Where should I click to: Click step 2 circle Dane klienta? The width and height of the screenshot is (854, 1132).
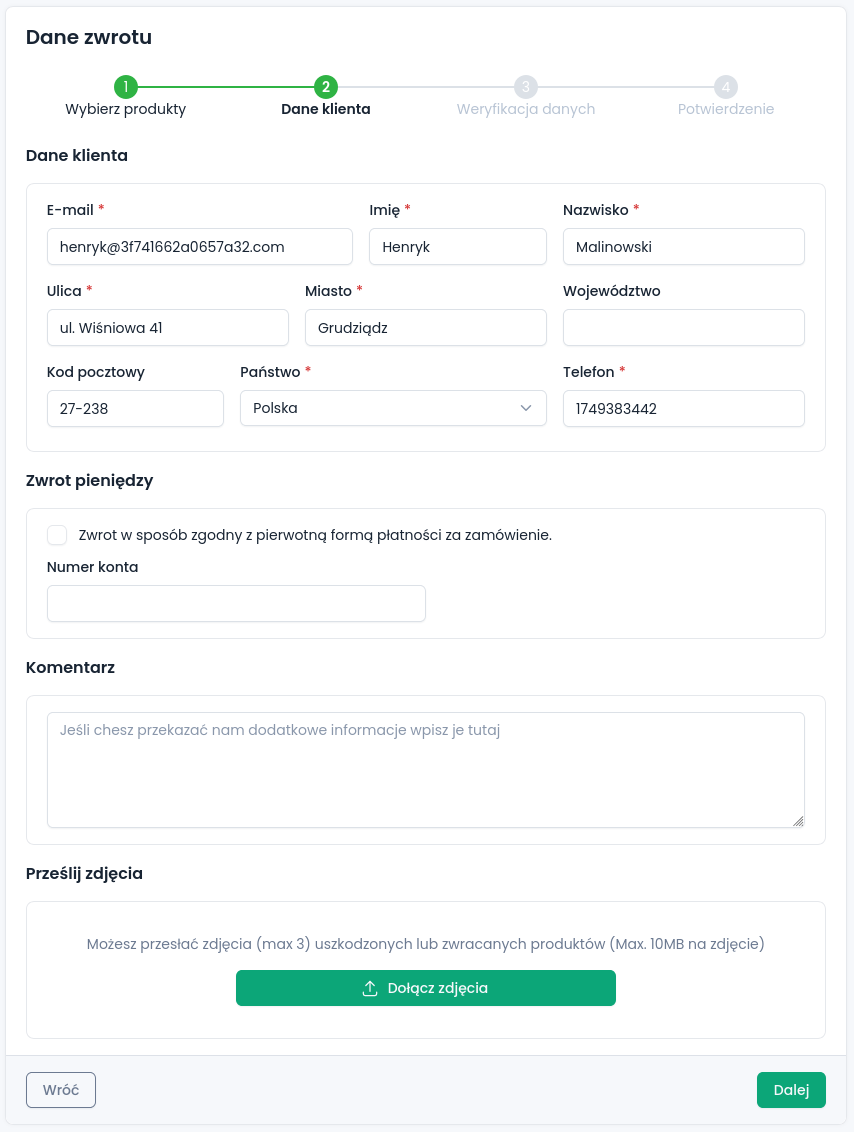[326, 87]
